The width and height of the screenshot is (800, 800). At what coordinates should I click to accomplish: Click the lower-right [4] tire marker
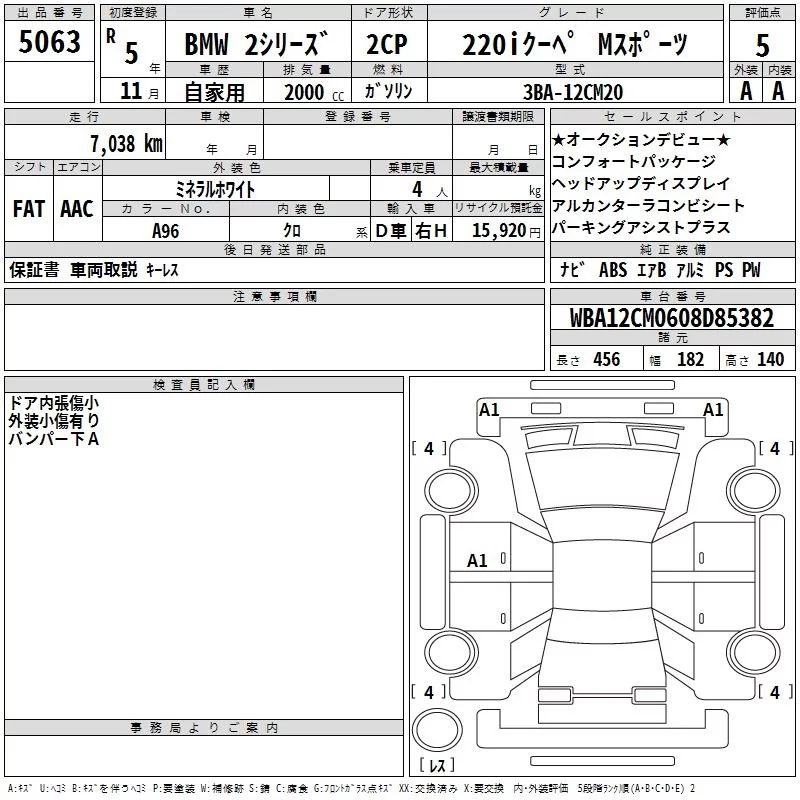775,692
